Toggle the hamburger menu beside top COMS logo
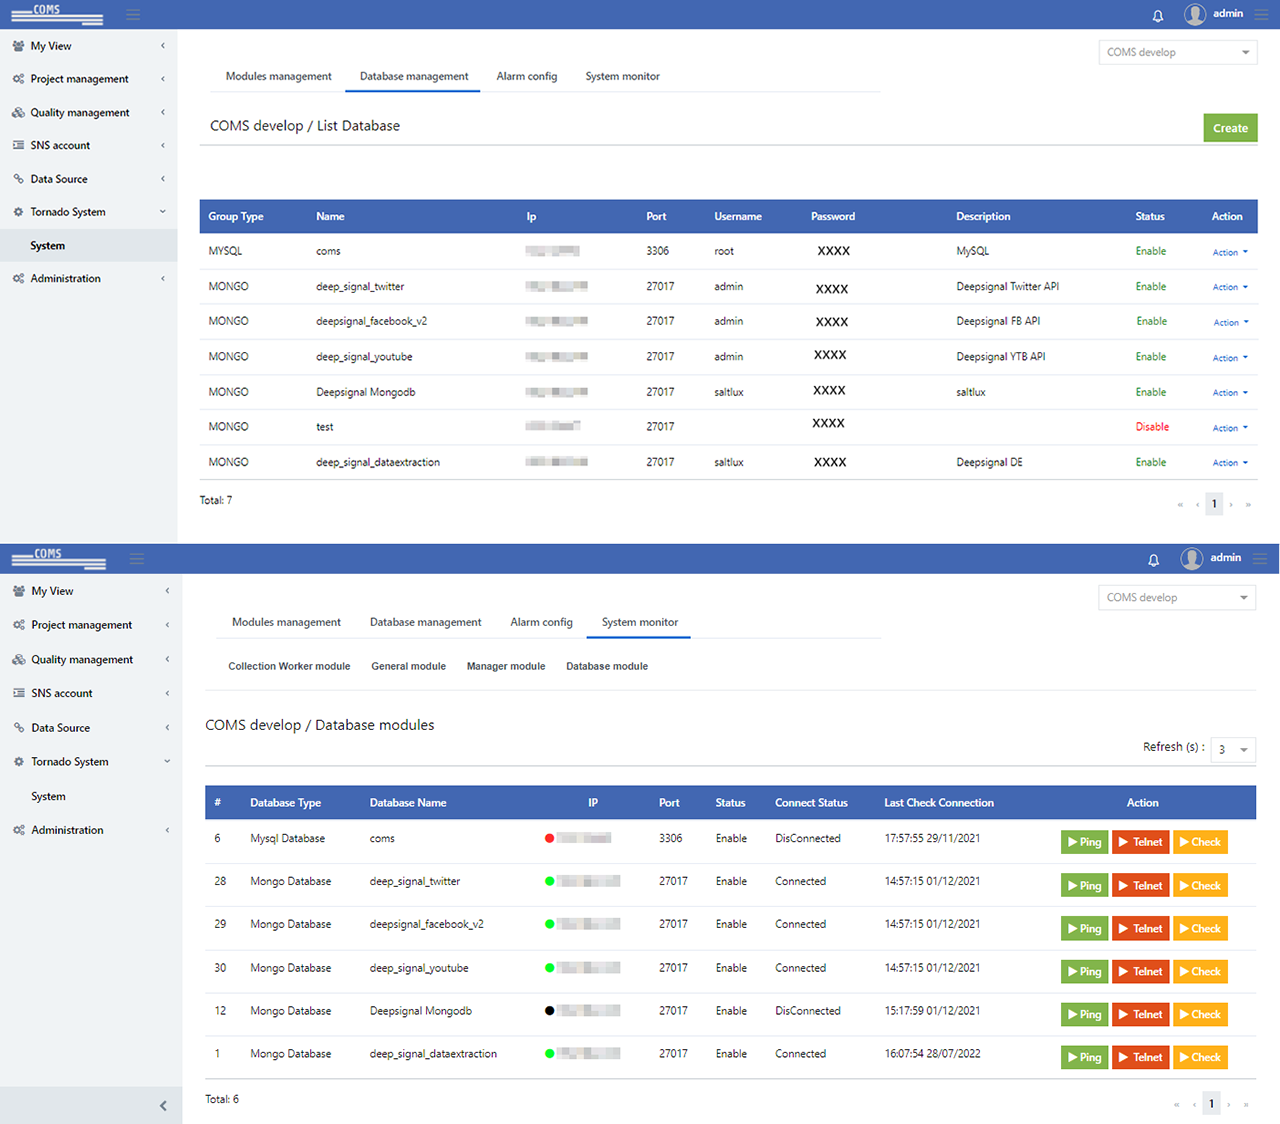Screen dimensions: 1280x1124 click(x=133, y=14)
